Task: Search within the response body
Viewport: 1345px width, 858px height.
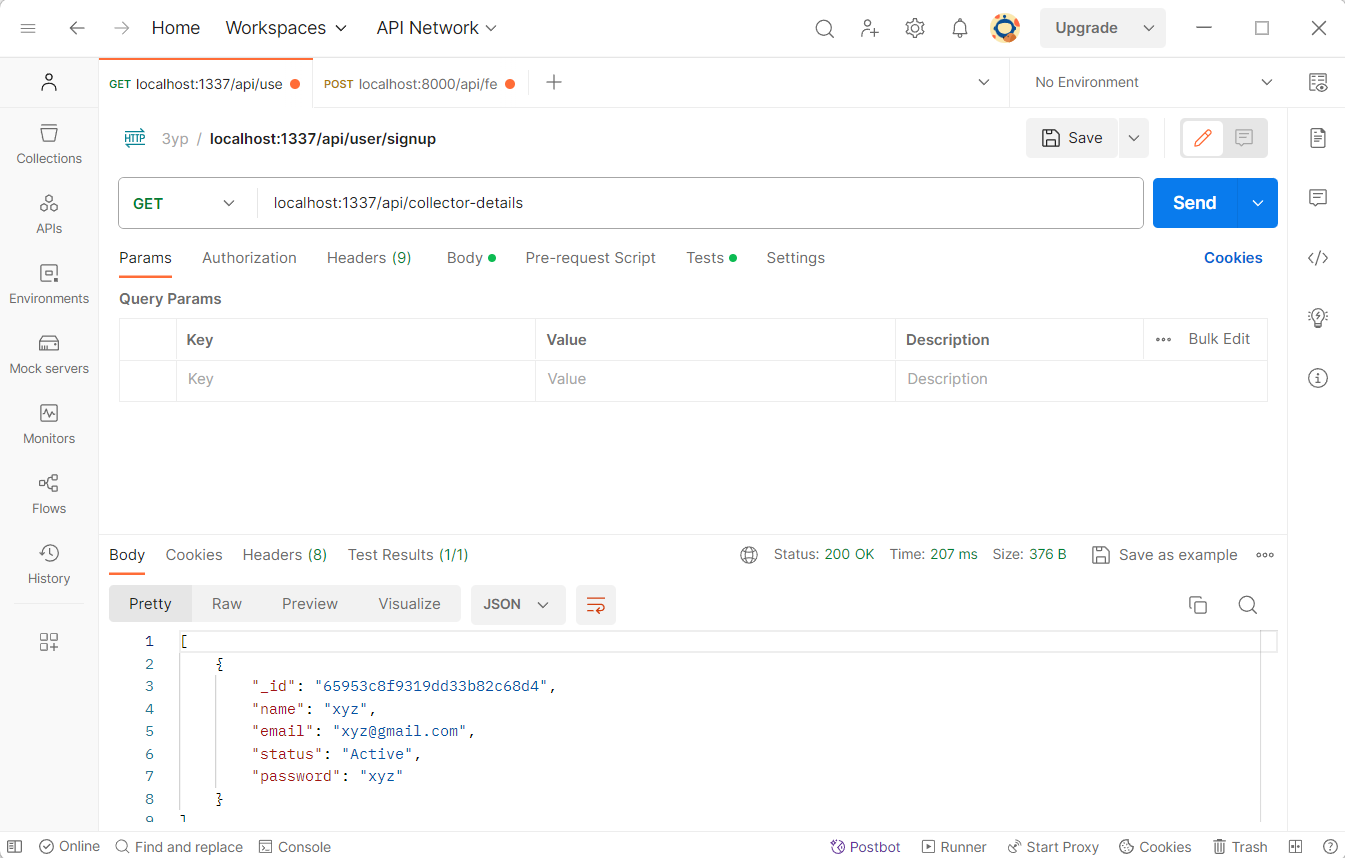Action: click(1248, 605)
